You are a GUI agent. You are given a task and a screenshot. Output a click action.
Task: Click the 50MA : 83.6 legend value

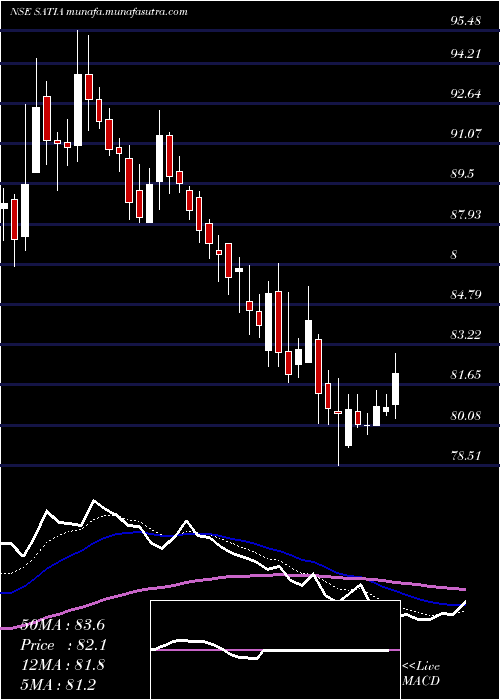62,625
